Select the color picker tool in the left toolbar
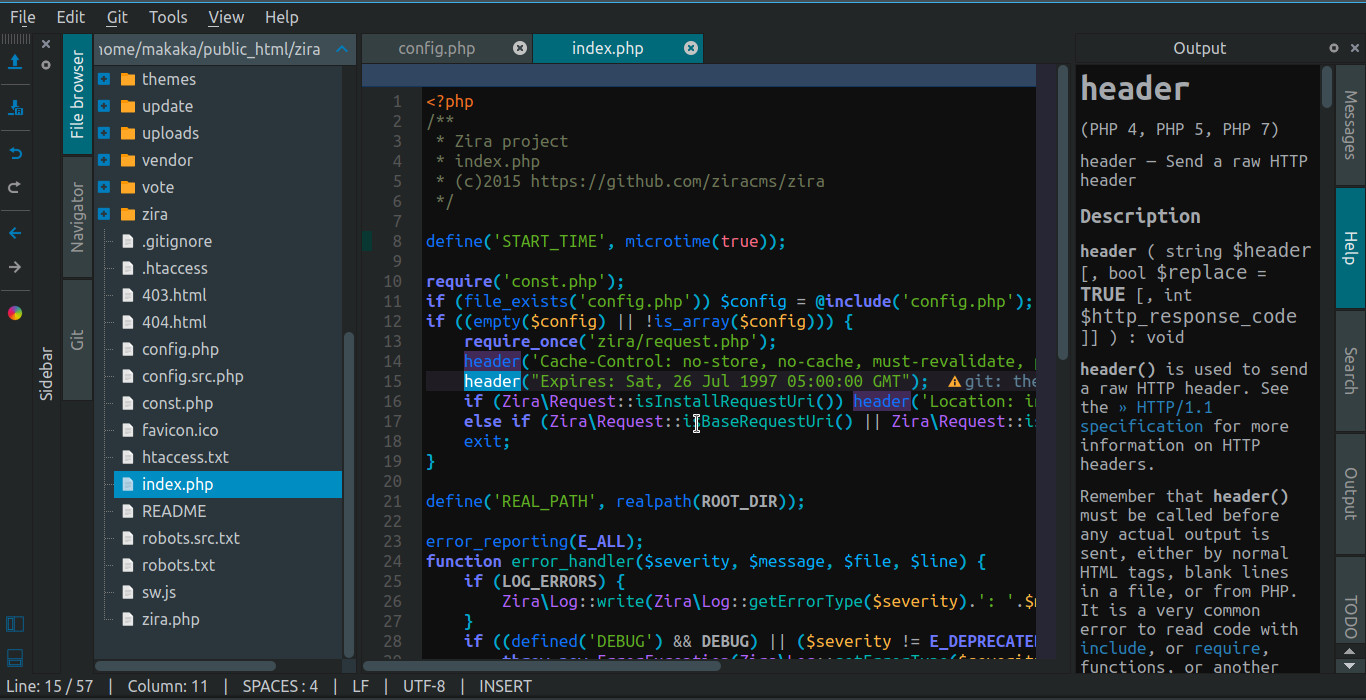 [15, 312]
